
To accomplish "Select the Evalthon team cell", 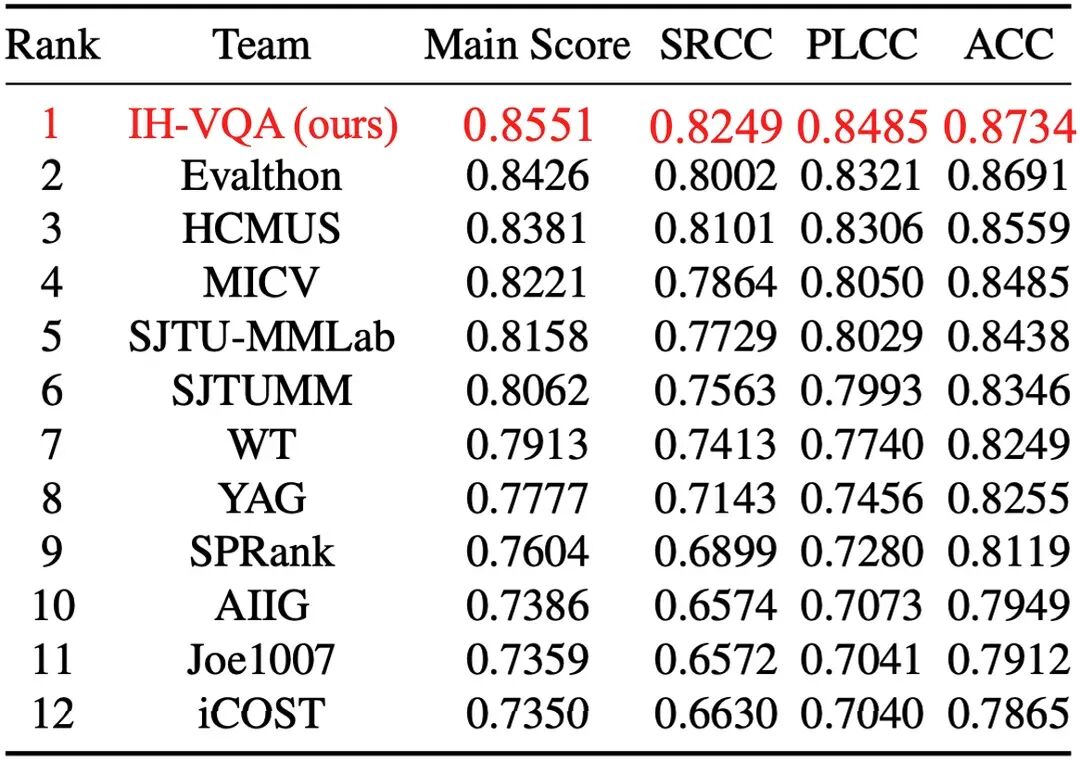I will (261, 176).
